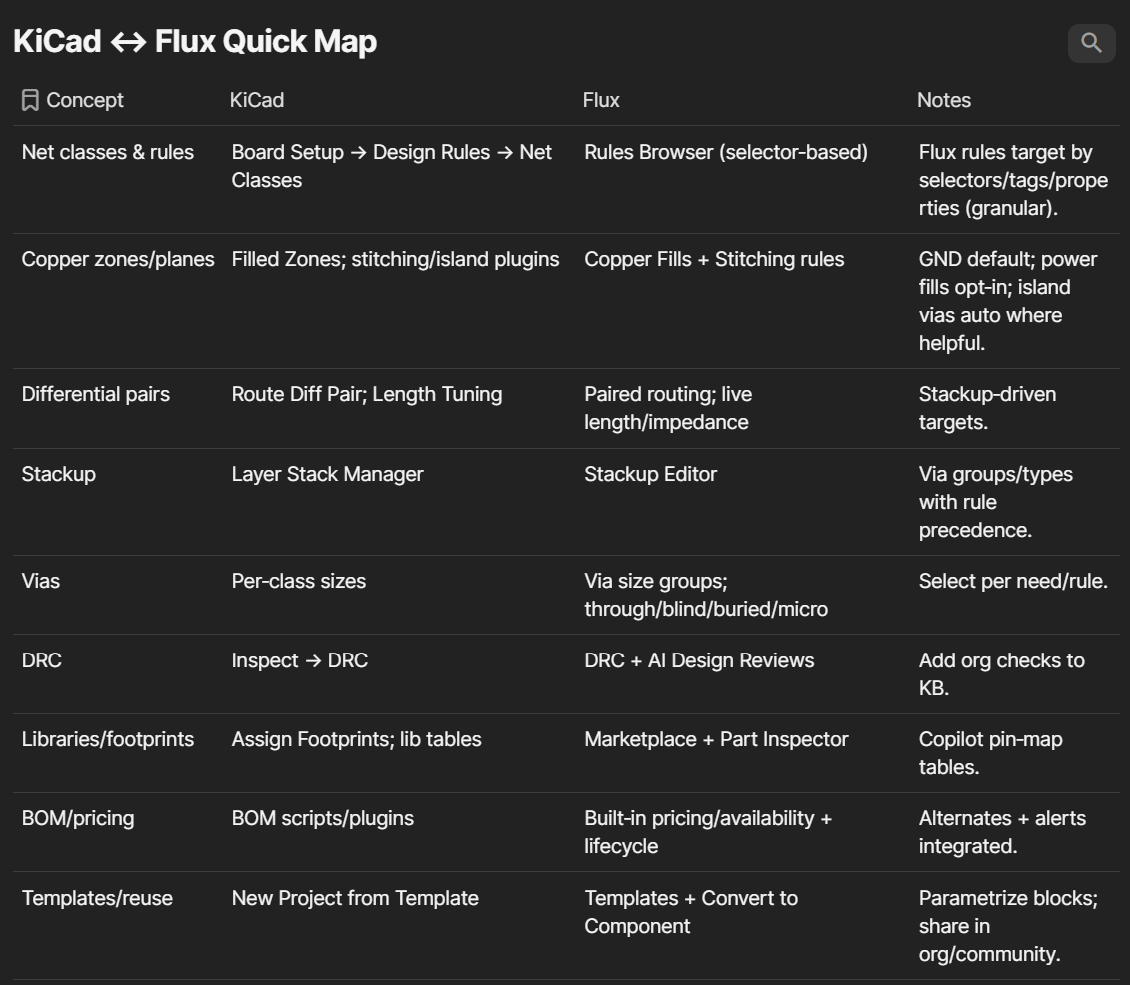Click 'DRC + AI Design Reviews' cell
Viewport: 1130px width, 985px height.
tap(699, 661)
